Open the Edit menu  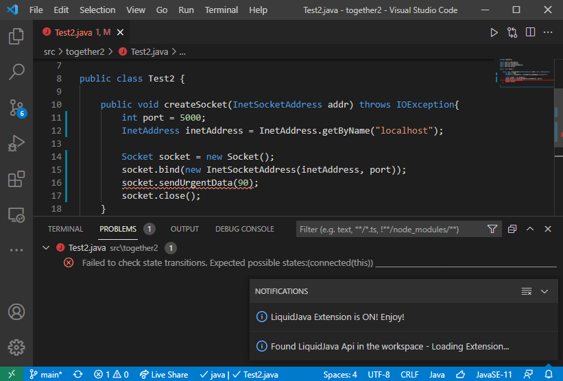click(x=61, y=10)
